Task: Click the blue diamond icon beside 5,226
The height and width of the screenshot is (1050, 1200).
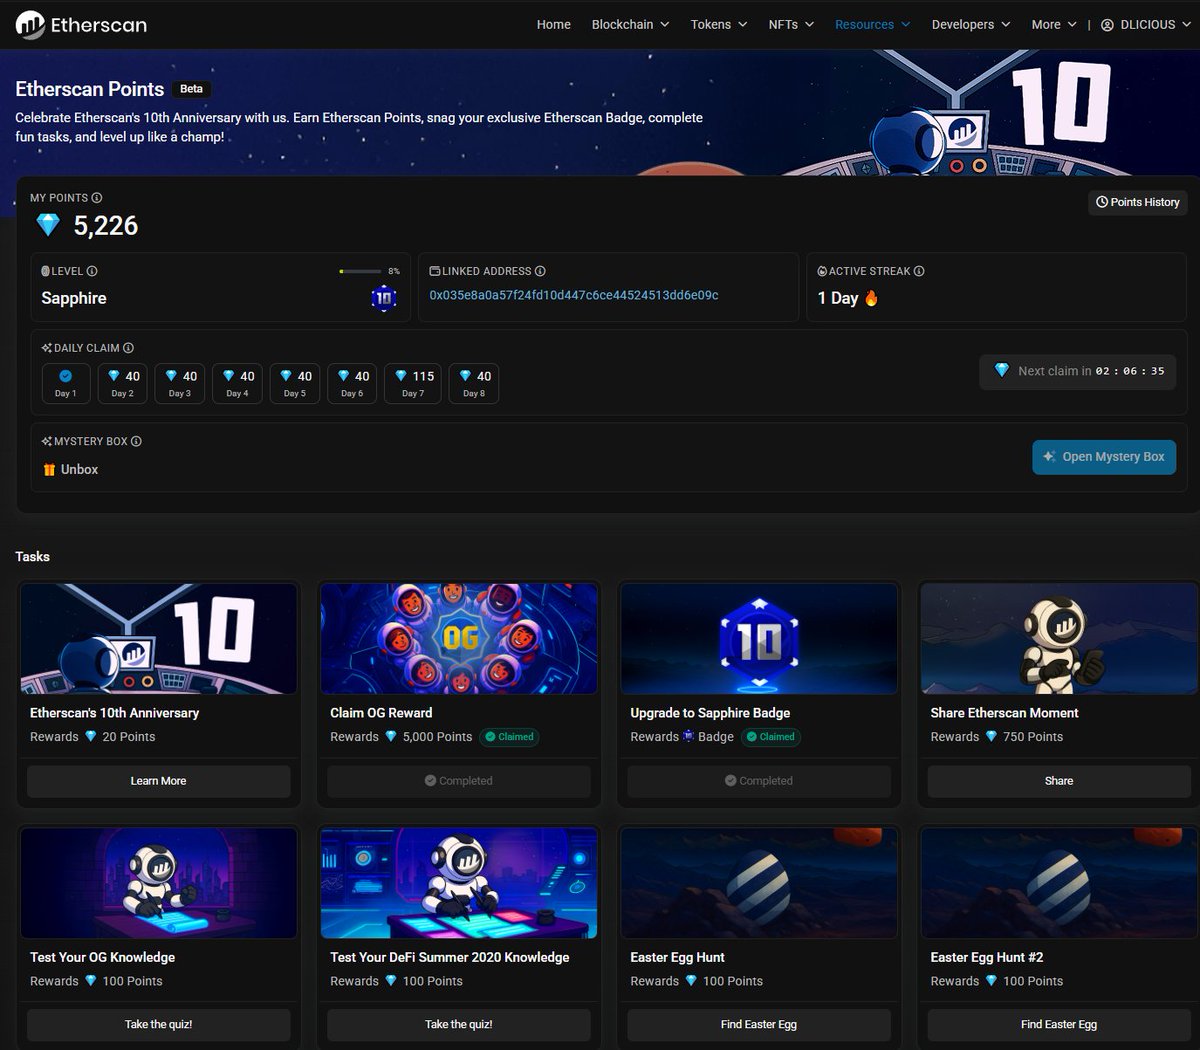Action: tap(48, 225)
